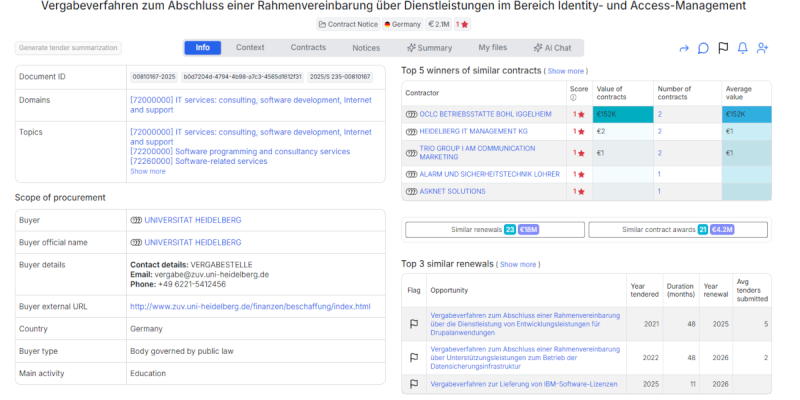The image size is (800, 400).
Task: Open the IBM-Software-Lizenzen opportunity link
Action: 523,384
